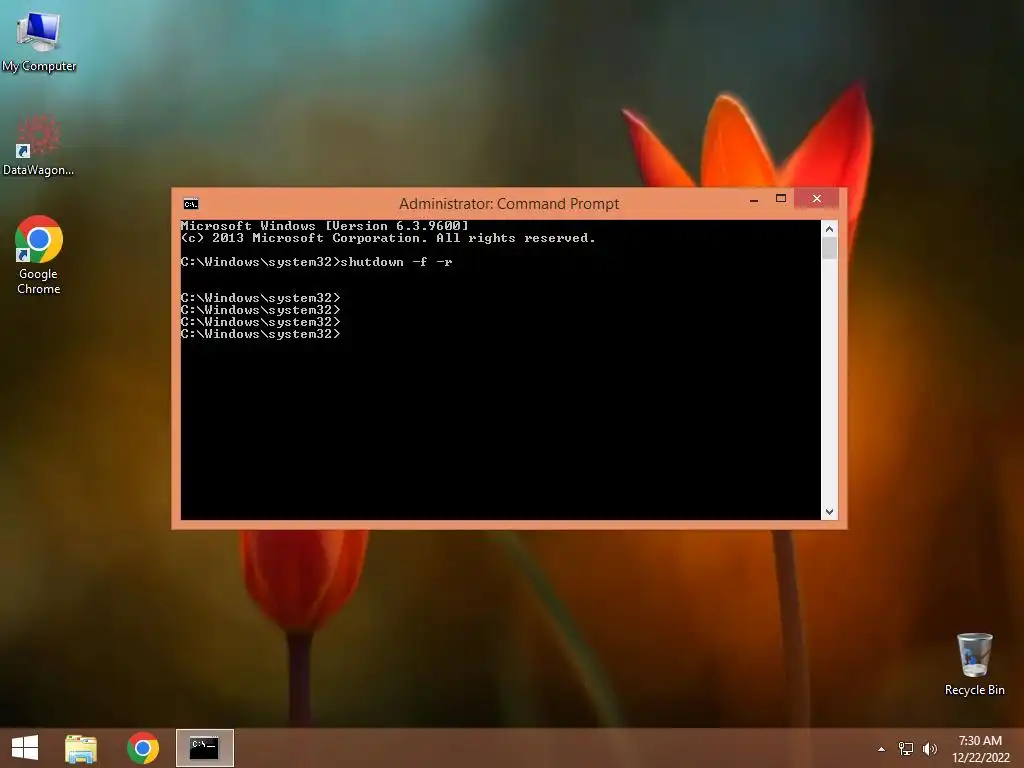Viewport: 1024px width, 768px height.
Task: Click the 2013 Microsoft Corporation copyright line
Action: pos(388,238)
